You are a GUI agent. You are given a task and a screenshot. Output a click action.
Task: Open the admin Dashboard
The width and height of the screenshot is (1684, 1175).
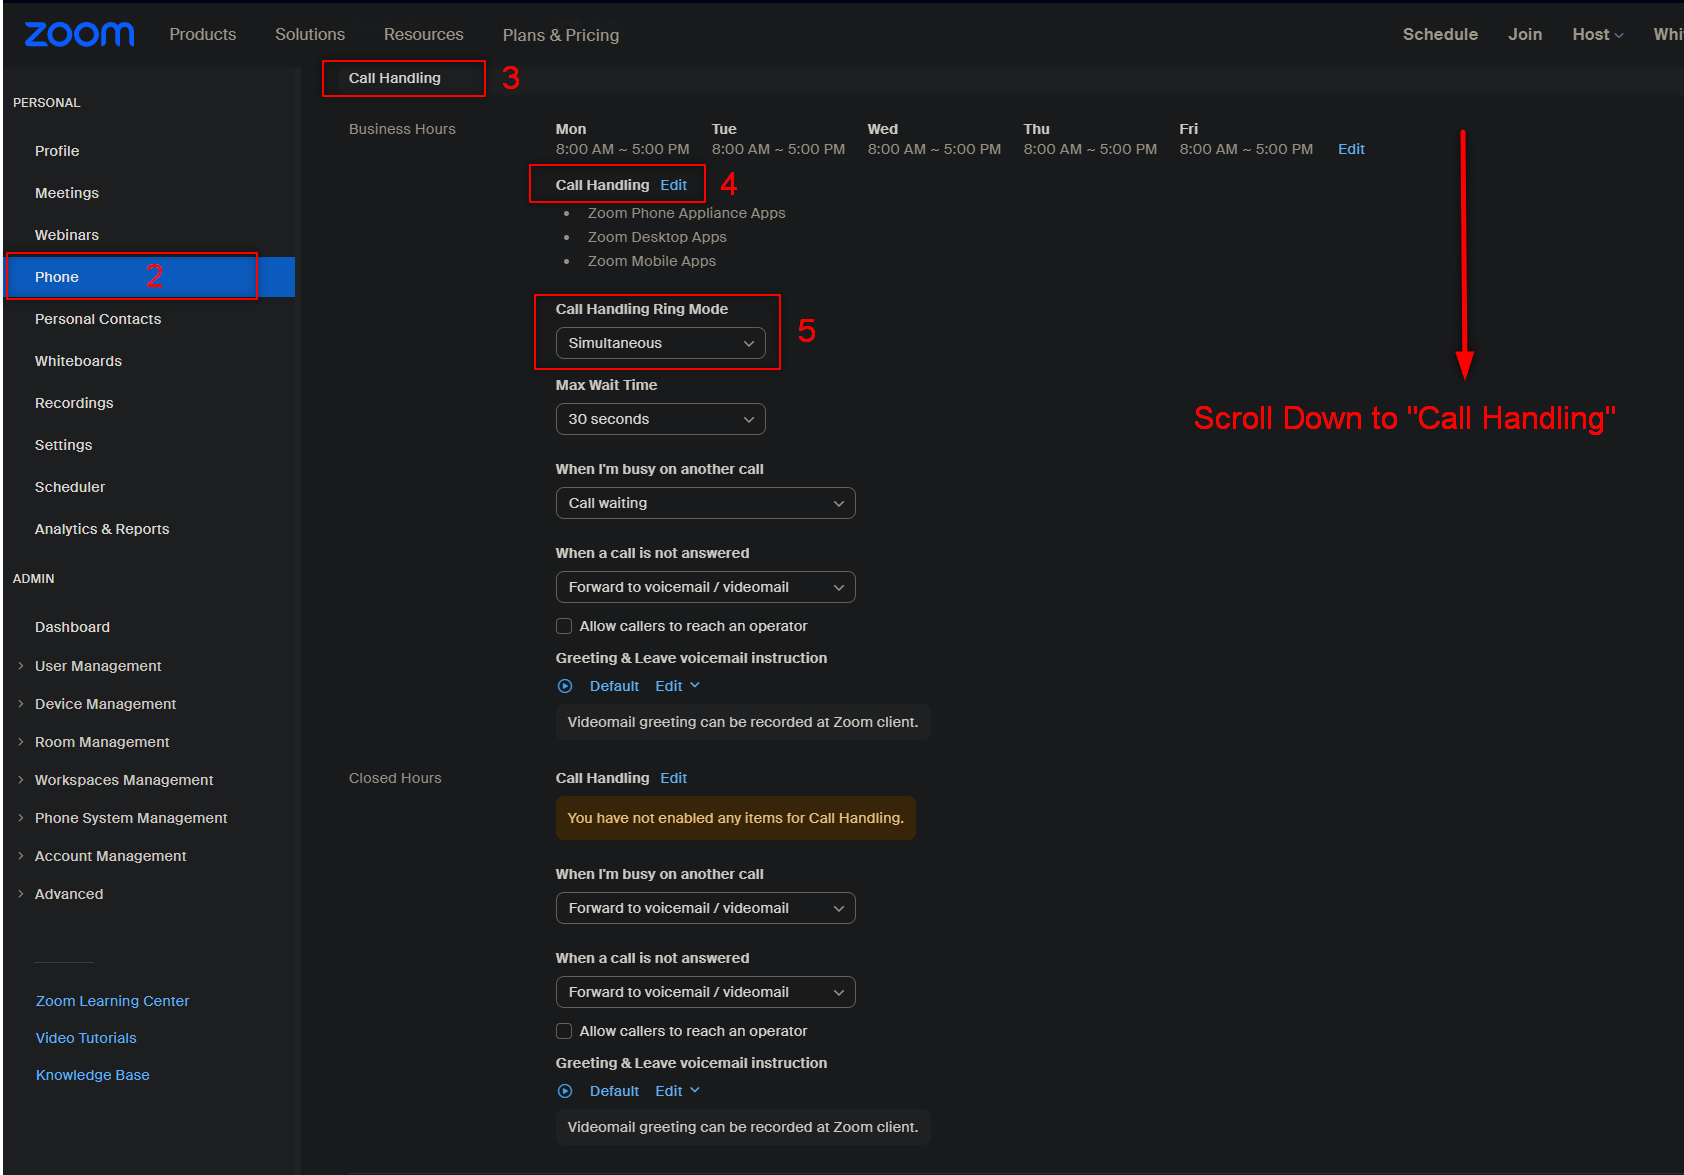tap(72, 627)
